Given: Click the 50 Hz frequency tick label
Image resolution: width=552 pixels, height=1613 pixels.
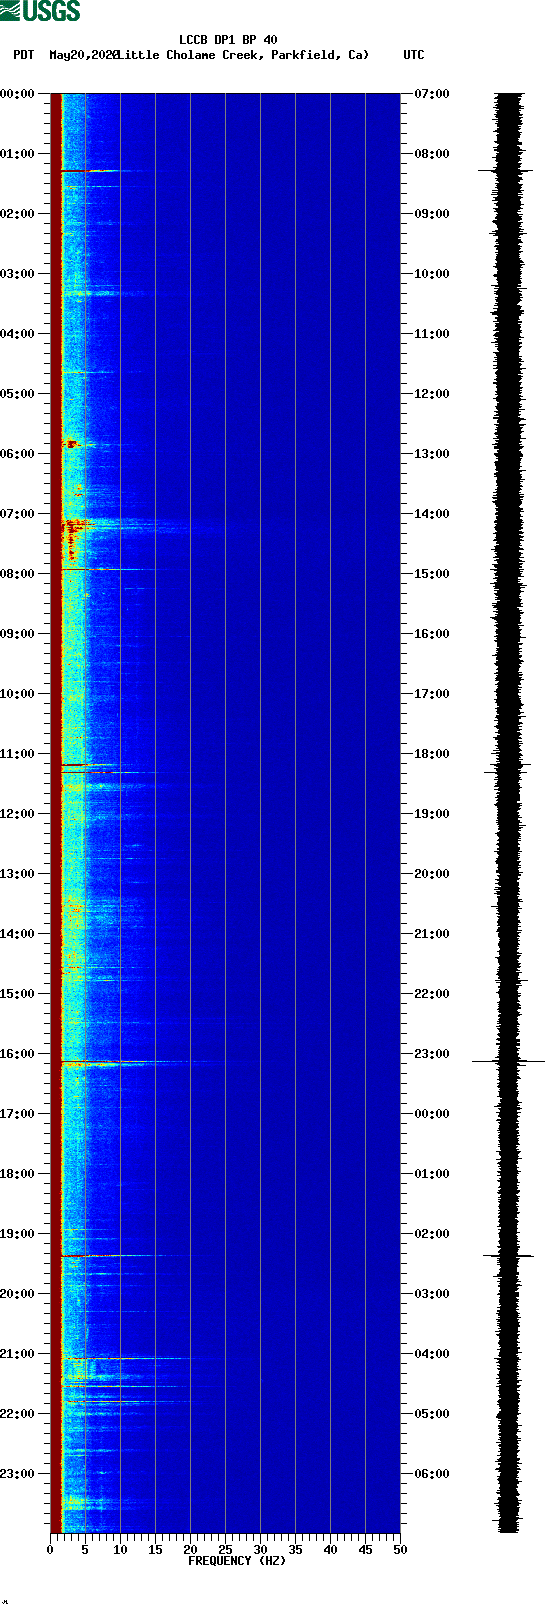Looking at the screenshot, I should (400, 1550).
